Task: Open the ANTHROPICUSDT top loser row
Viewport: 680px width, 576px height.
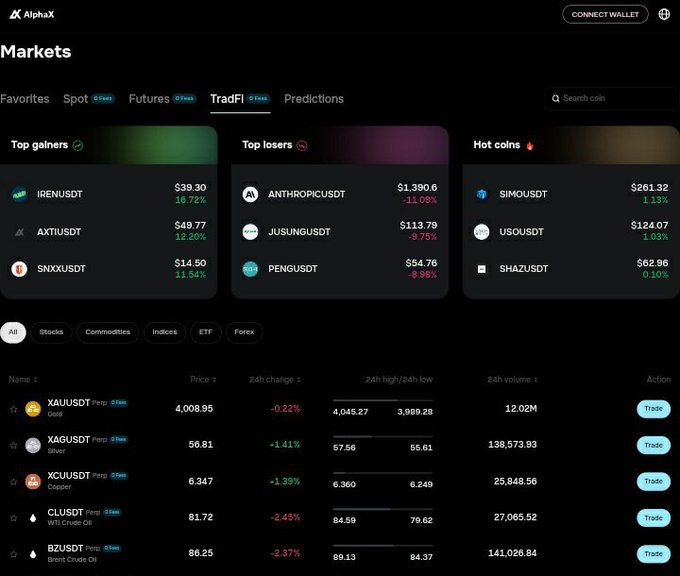Action: click(x=340, y=194)
